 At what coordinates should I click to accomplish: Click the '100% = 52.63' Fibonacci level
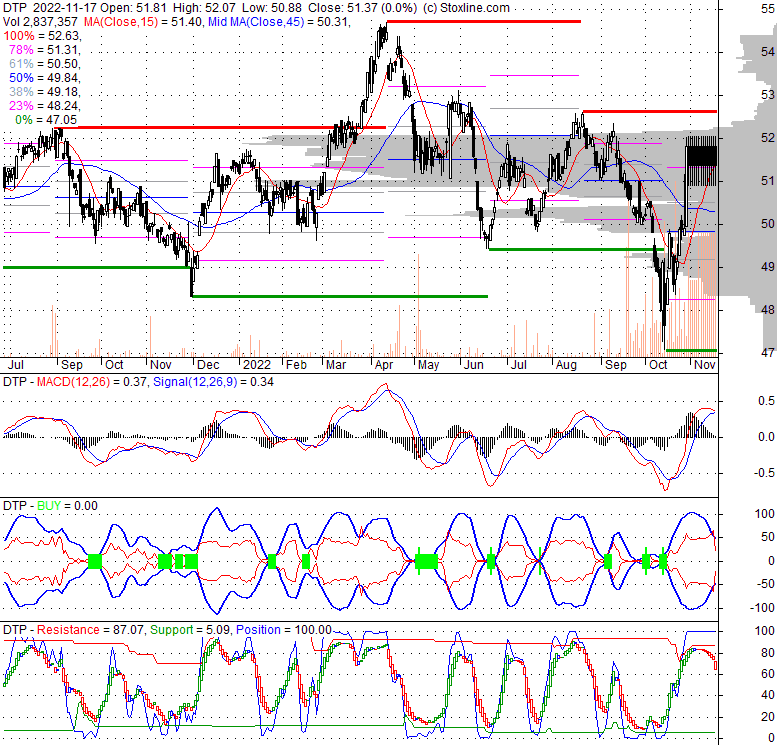pyautogui.click(x=42, y=36)
